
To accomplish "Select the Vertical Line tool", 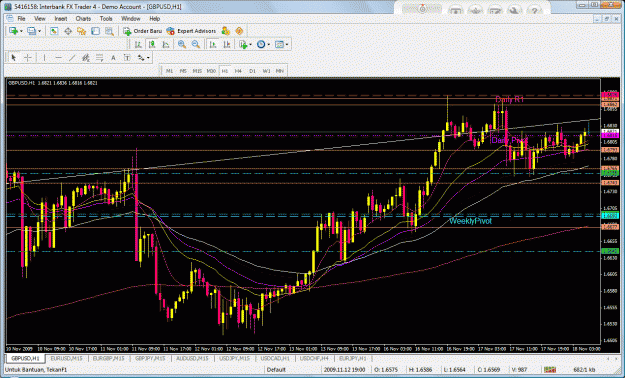I will coord(44,58).
